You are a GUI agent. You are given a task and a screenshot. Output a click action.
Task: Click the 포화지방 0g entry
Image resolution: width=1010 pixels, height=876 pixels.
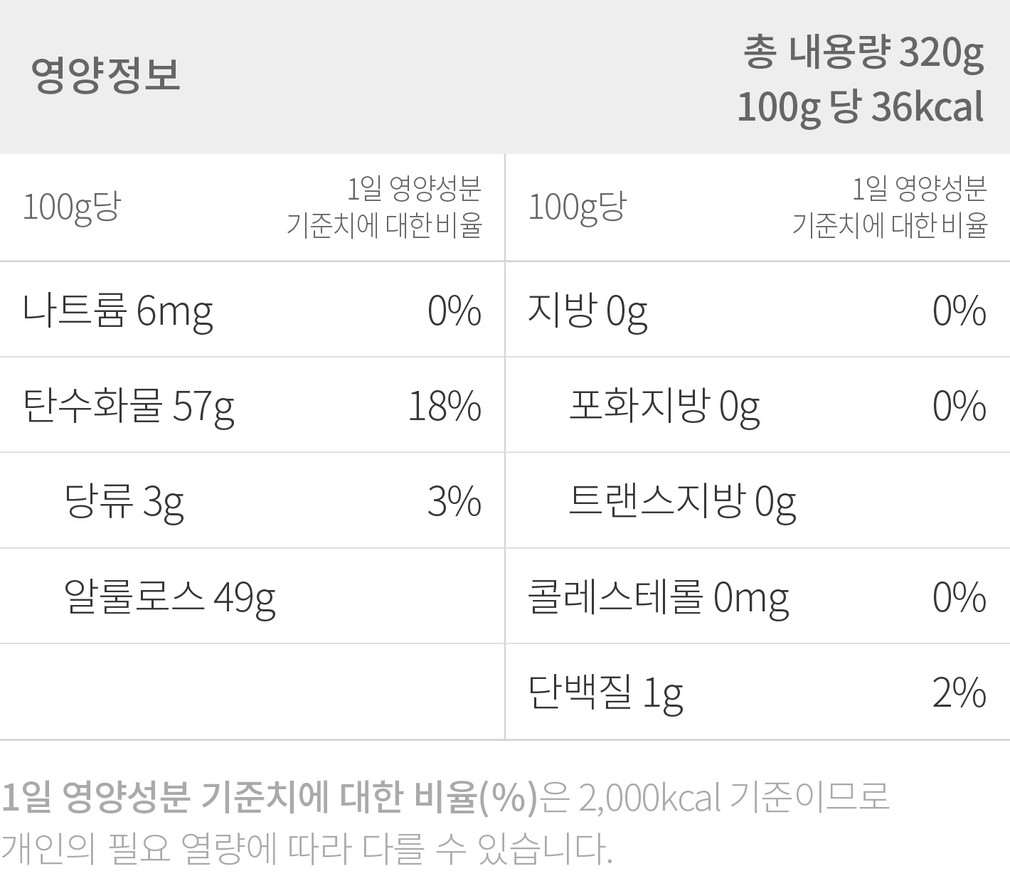[664, 408]
